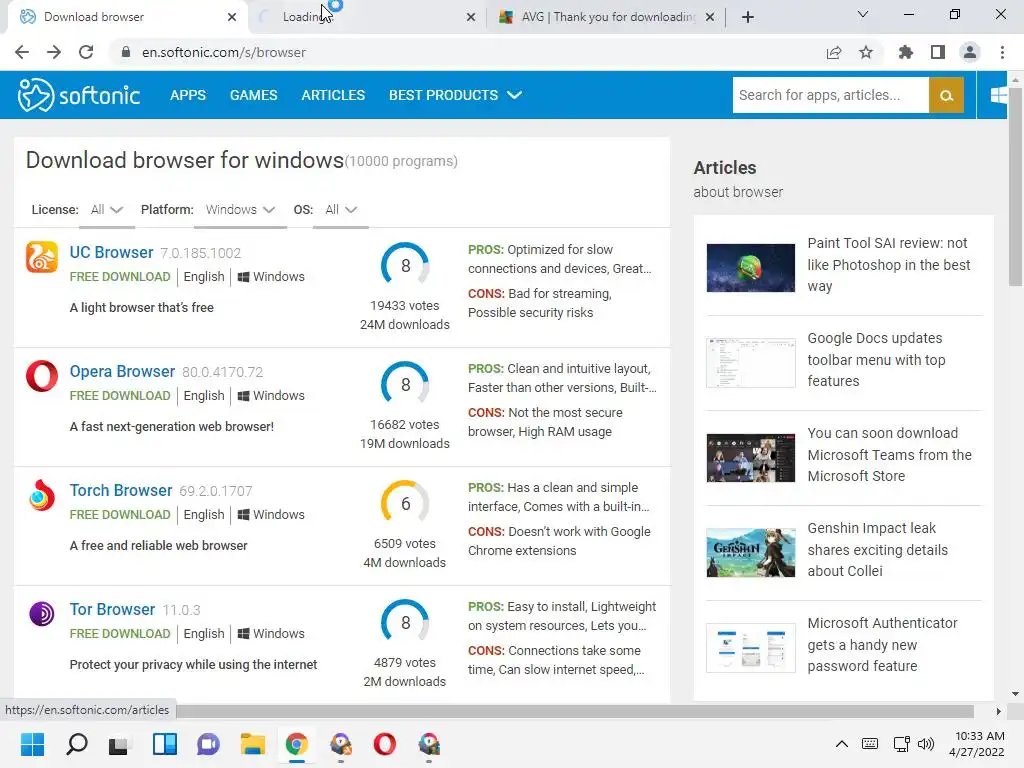The height and width of the screenshot is (768, 1024).
Task: Show hidden system tray icons
Action: point(842,744)
